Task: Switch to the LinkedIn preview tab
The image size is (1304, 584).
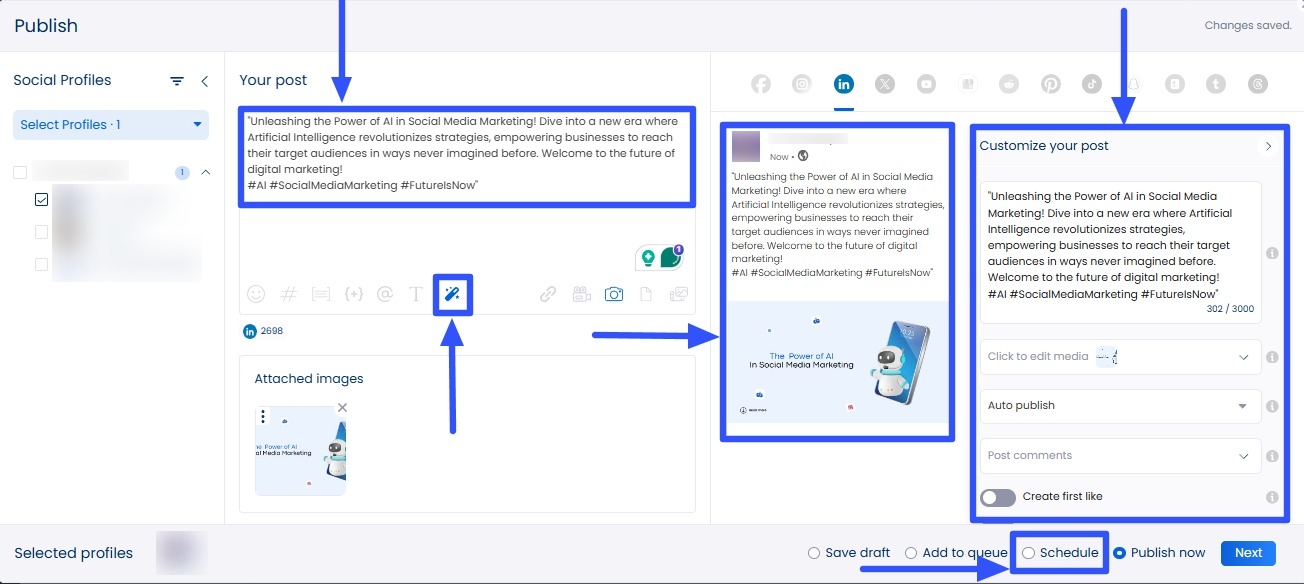Action: click(x=843, y=84)
